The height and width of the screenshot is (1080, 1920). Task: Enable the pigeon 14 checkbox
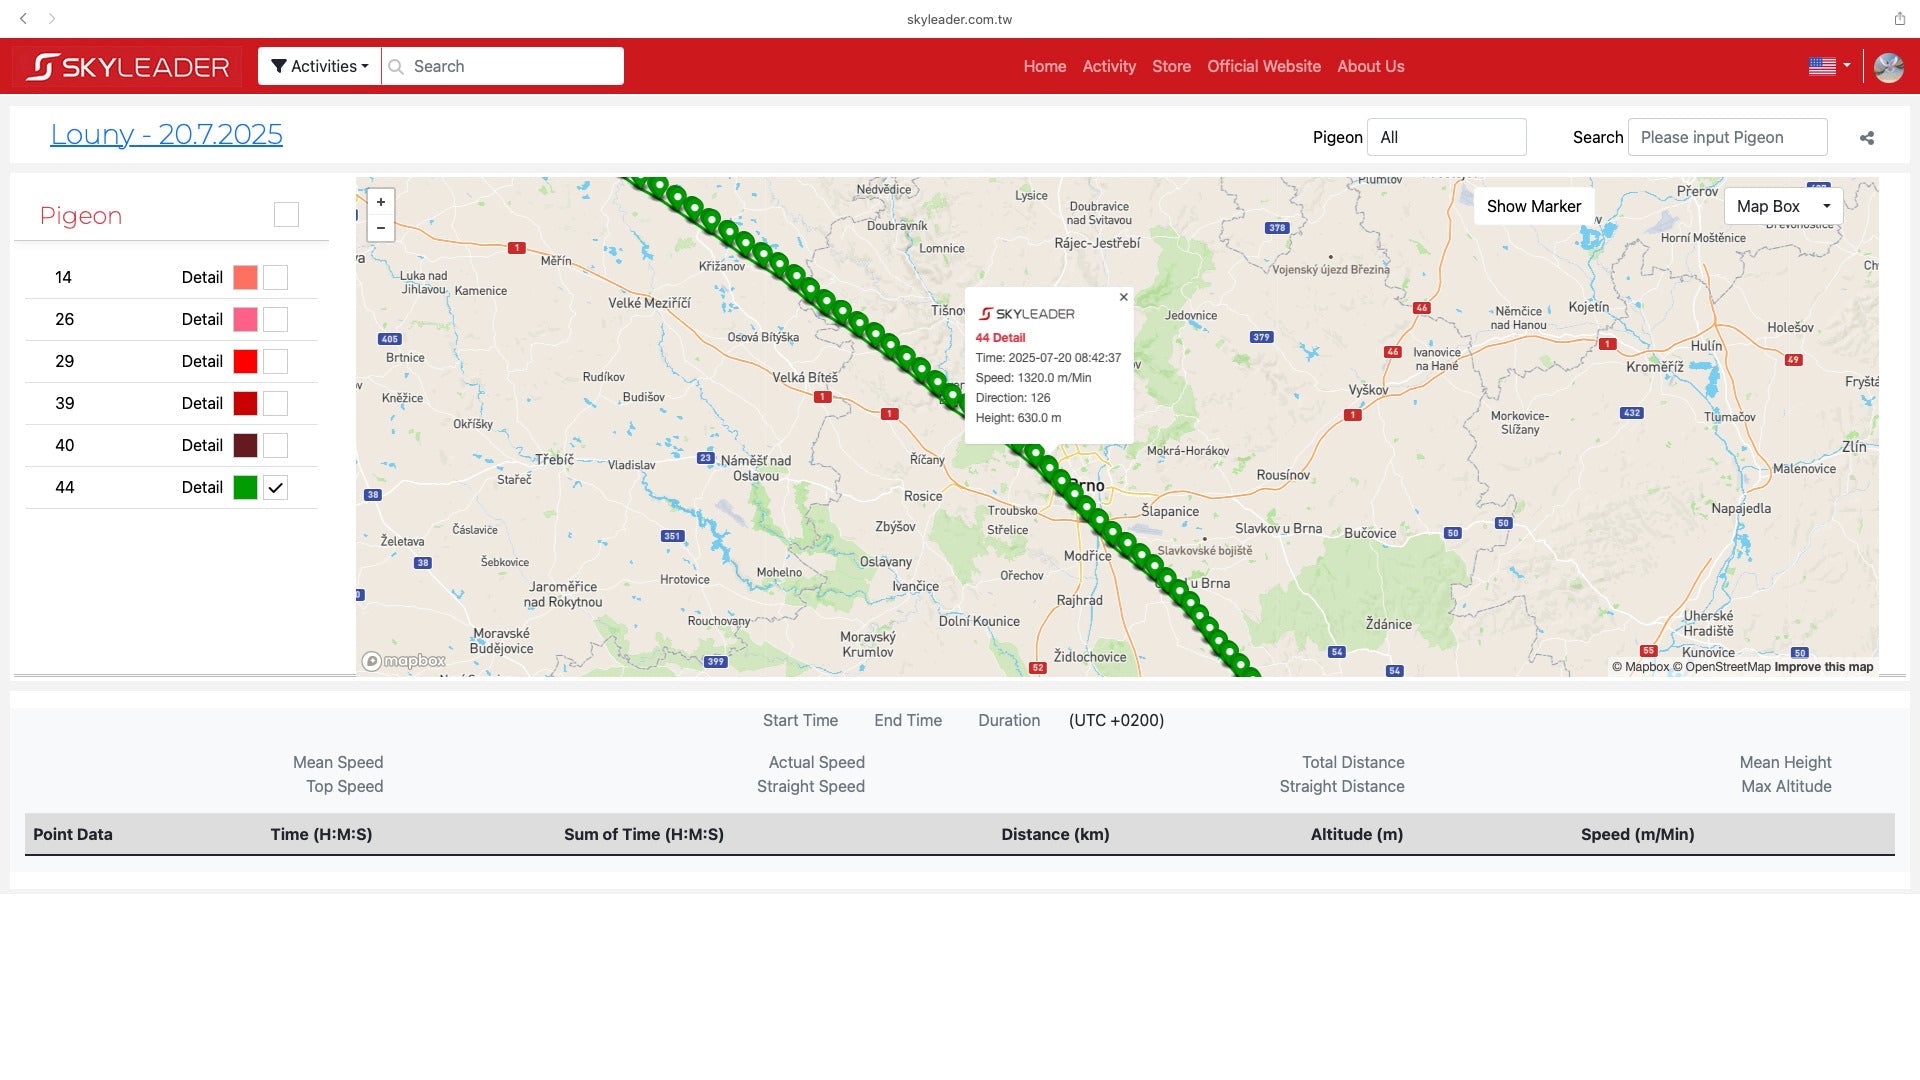tap(276, 278)
